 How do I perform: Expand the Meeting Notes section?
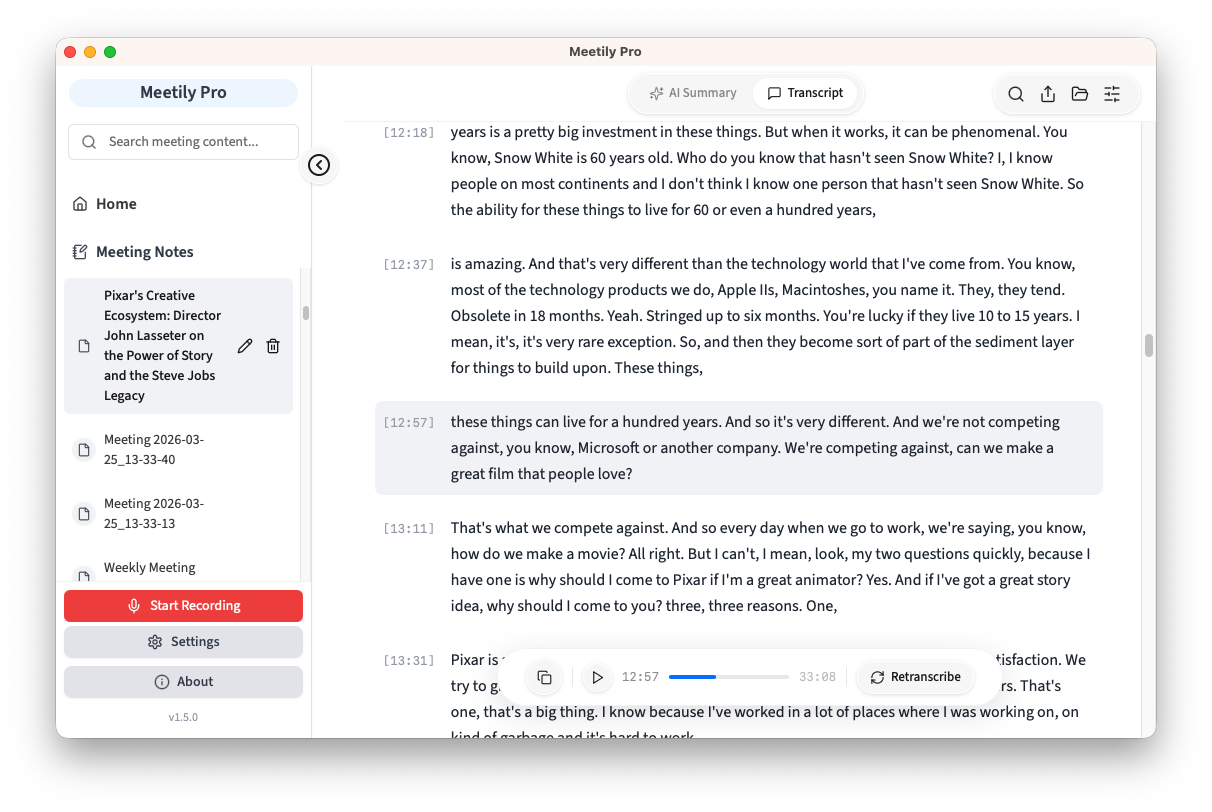[144, 252]
